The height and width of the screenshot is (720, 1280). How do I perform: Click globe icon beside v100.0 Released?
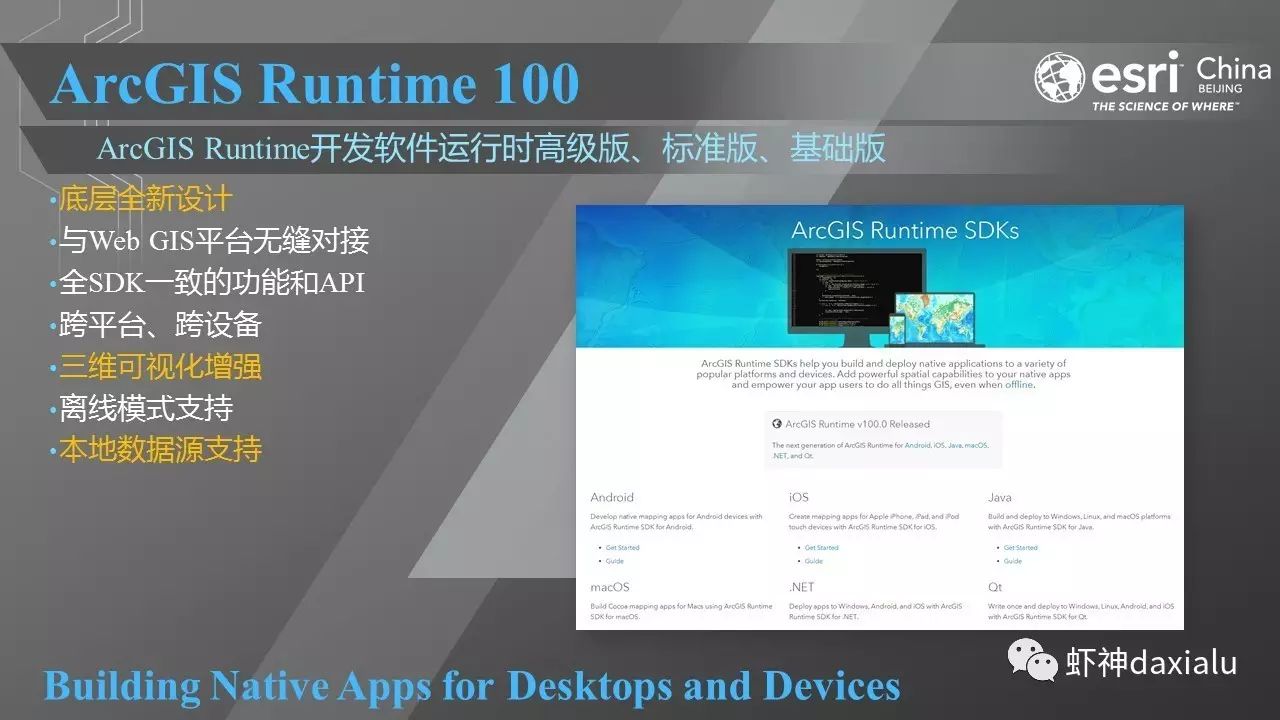click(777, 424)
